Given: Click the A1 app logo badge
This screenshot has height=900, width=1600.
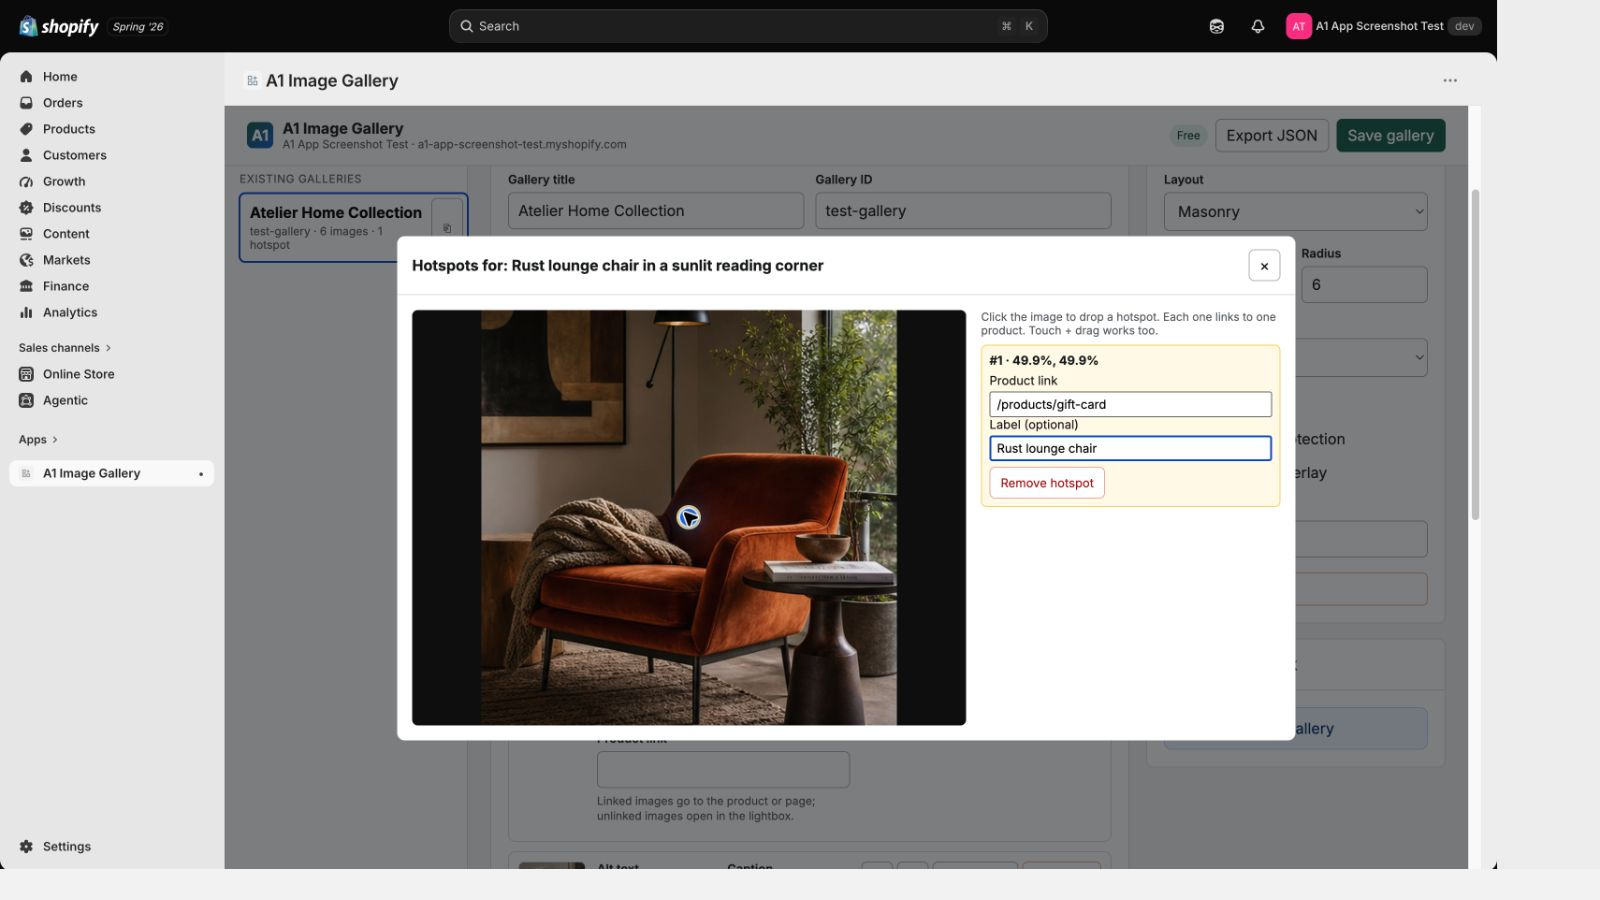Looking at the screenshot, I should [x=260, y=135].
